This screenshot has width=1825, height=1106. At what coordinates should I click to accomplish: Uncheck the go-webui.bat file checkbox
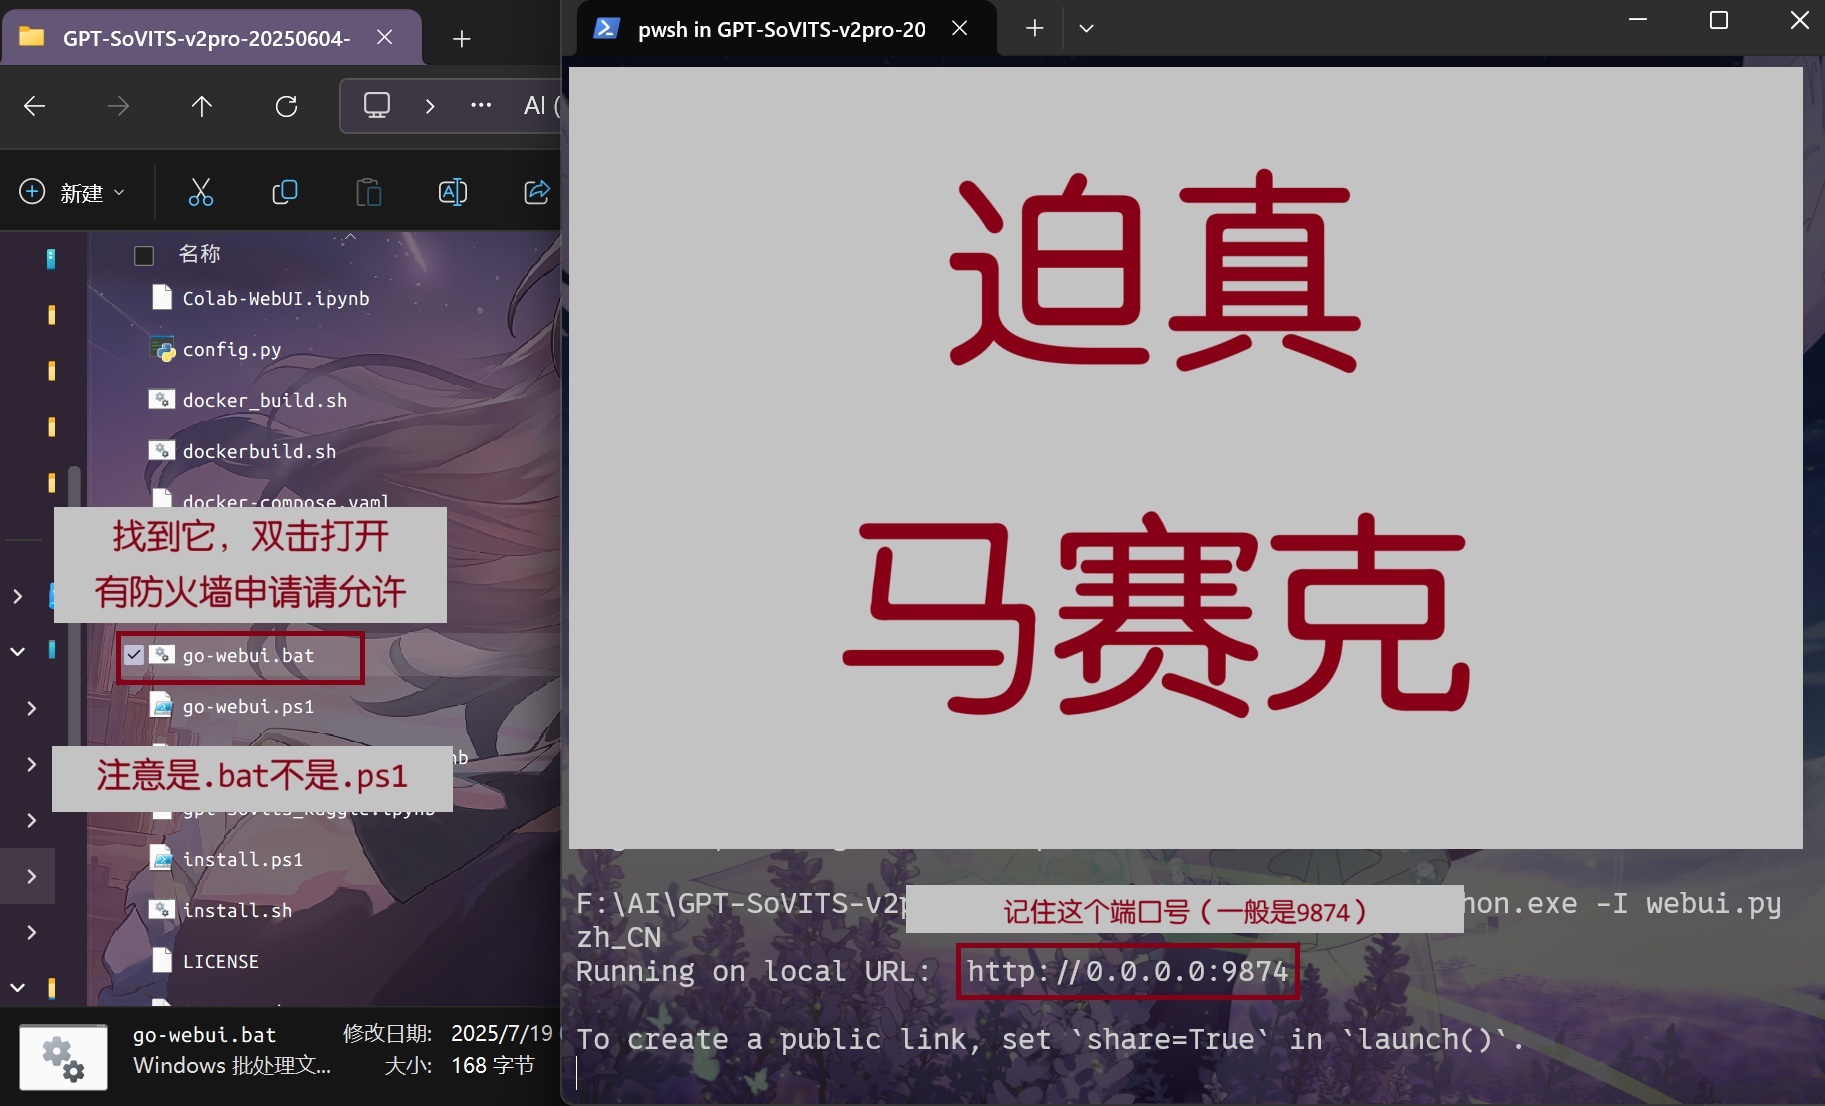pyautogui.click(x=134, y=655)
